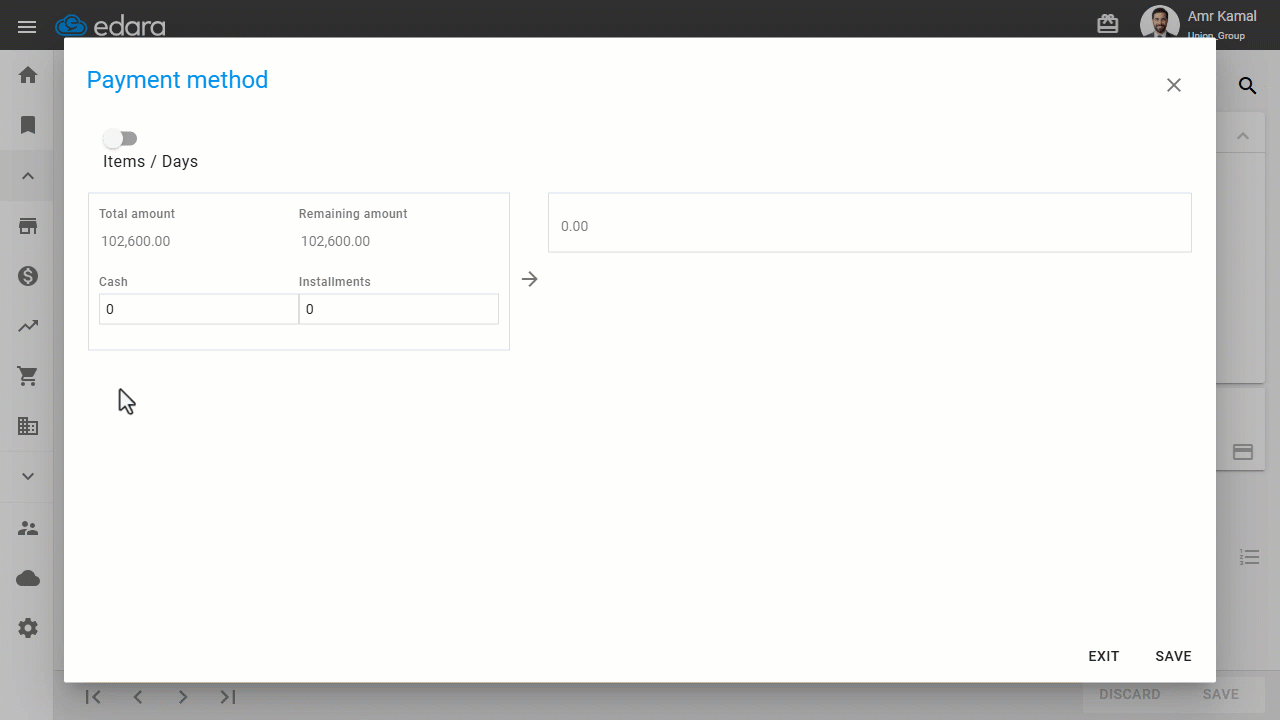The image size is (1280, 720).
Task: Click DISCARD button behind dialog
Action: point(1130,694)
